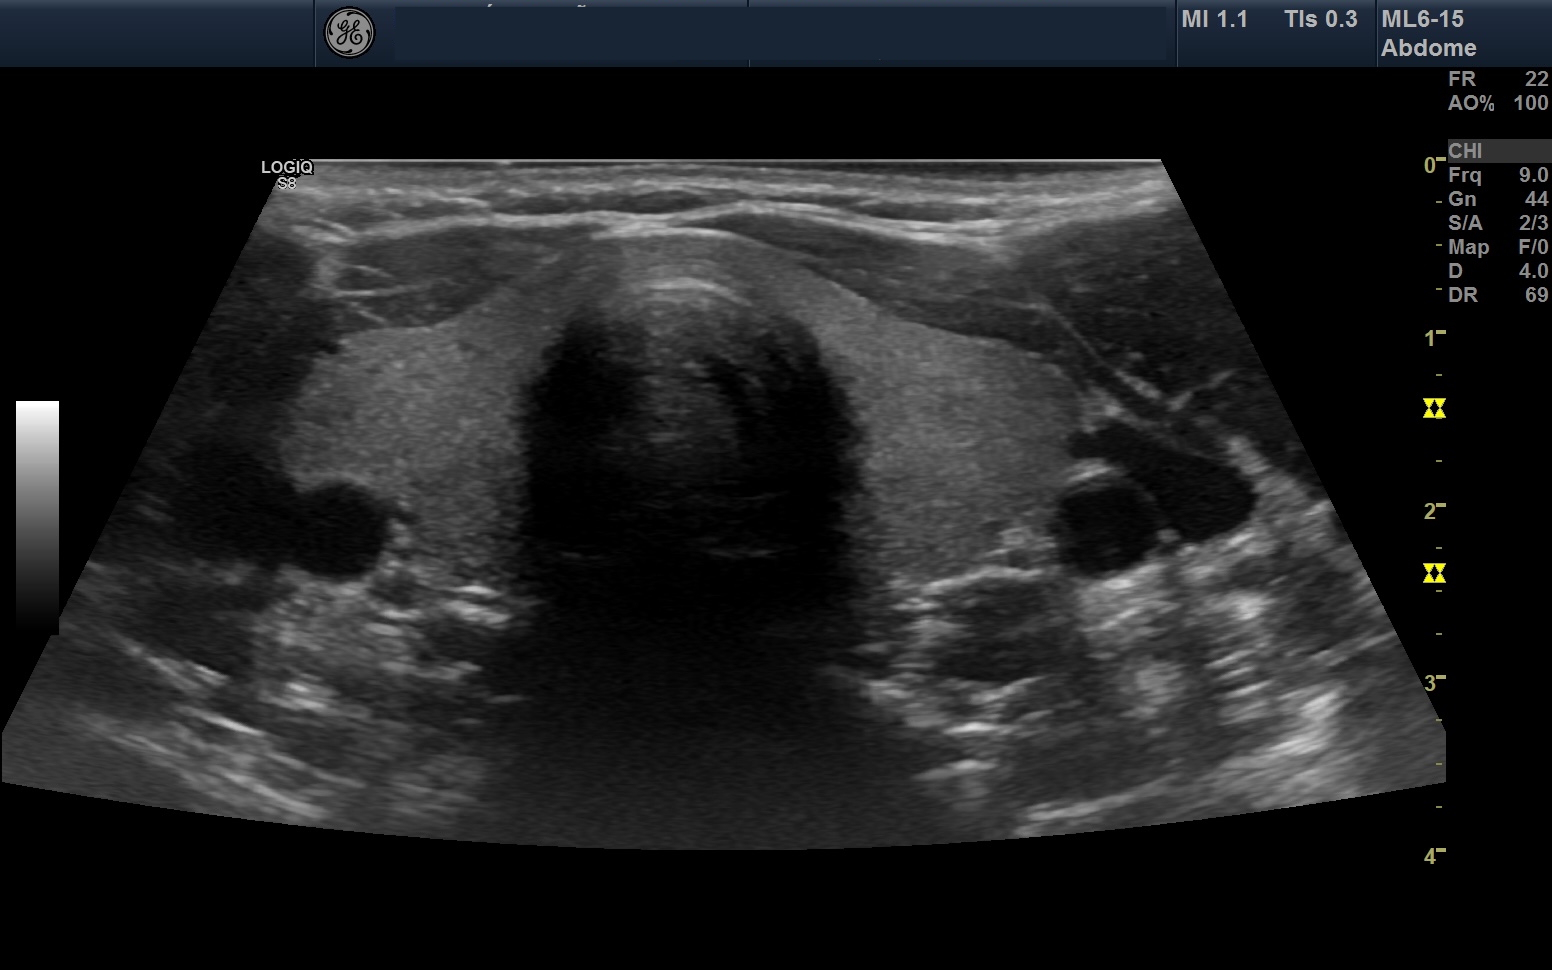Click the upper yellow focal zone marker
Image resolution: width=1552 pixels, height=970 pixels.
1434,408
